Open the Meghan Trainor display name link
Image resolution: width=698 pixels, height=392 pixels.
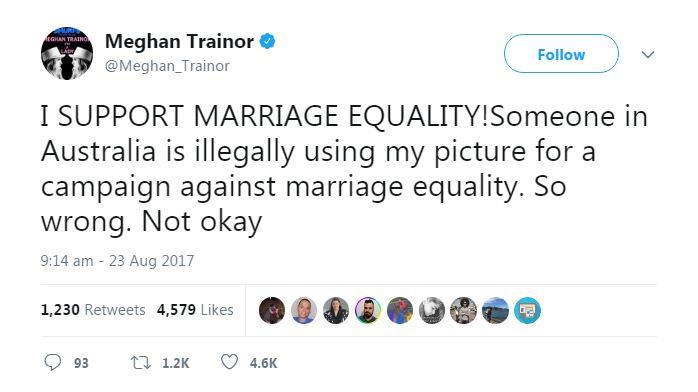[179, 42]
